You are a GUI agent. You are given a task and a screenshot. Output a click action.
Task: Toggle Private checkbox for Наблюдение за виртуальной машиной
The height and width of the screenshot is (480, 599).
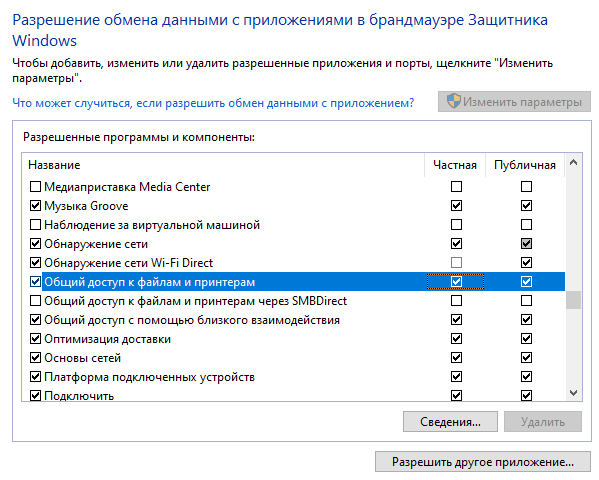pos(456,224)
